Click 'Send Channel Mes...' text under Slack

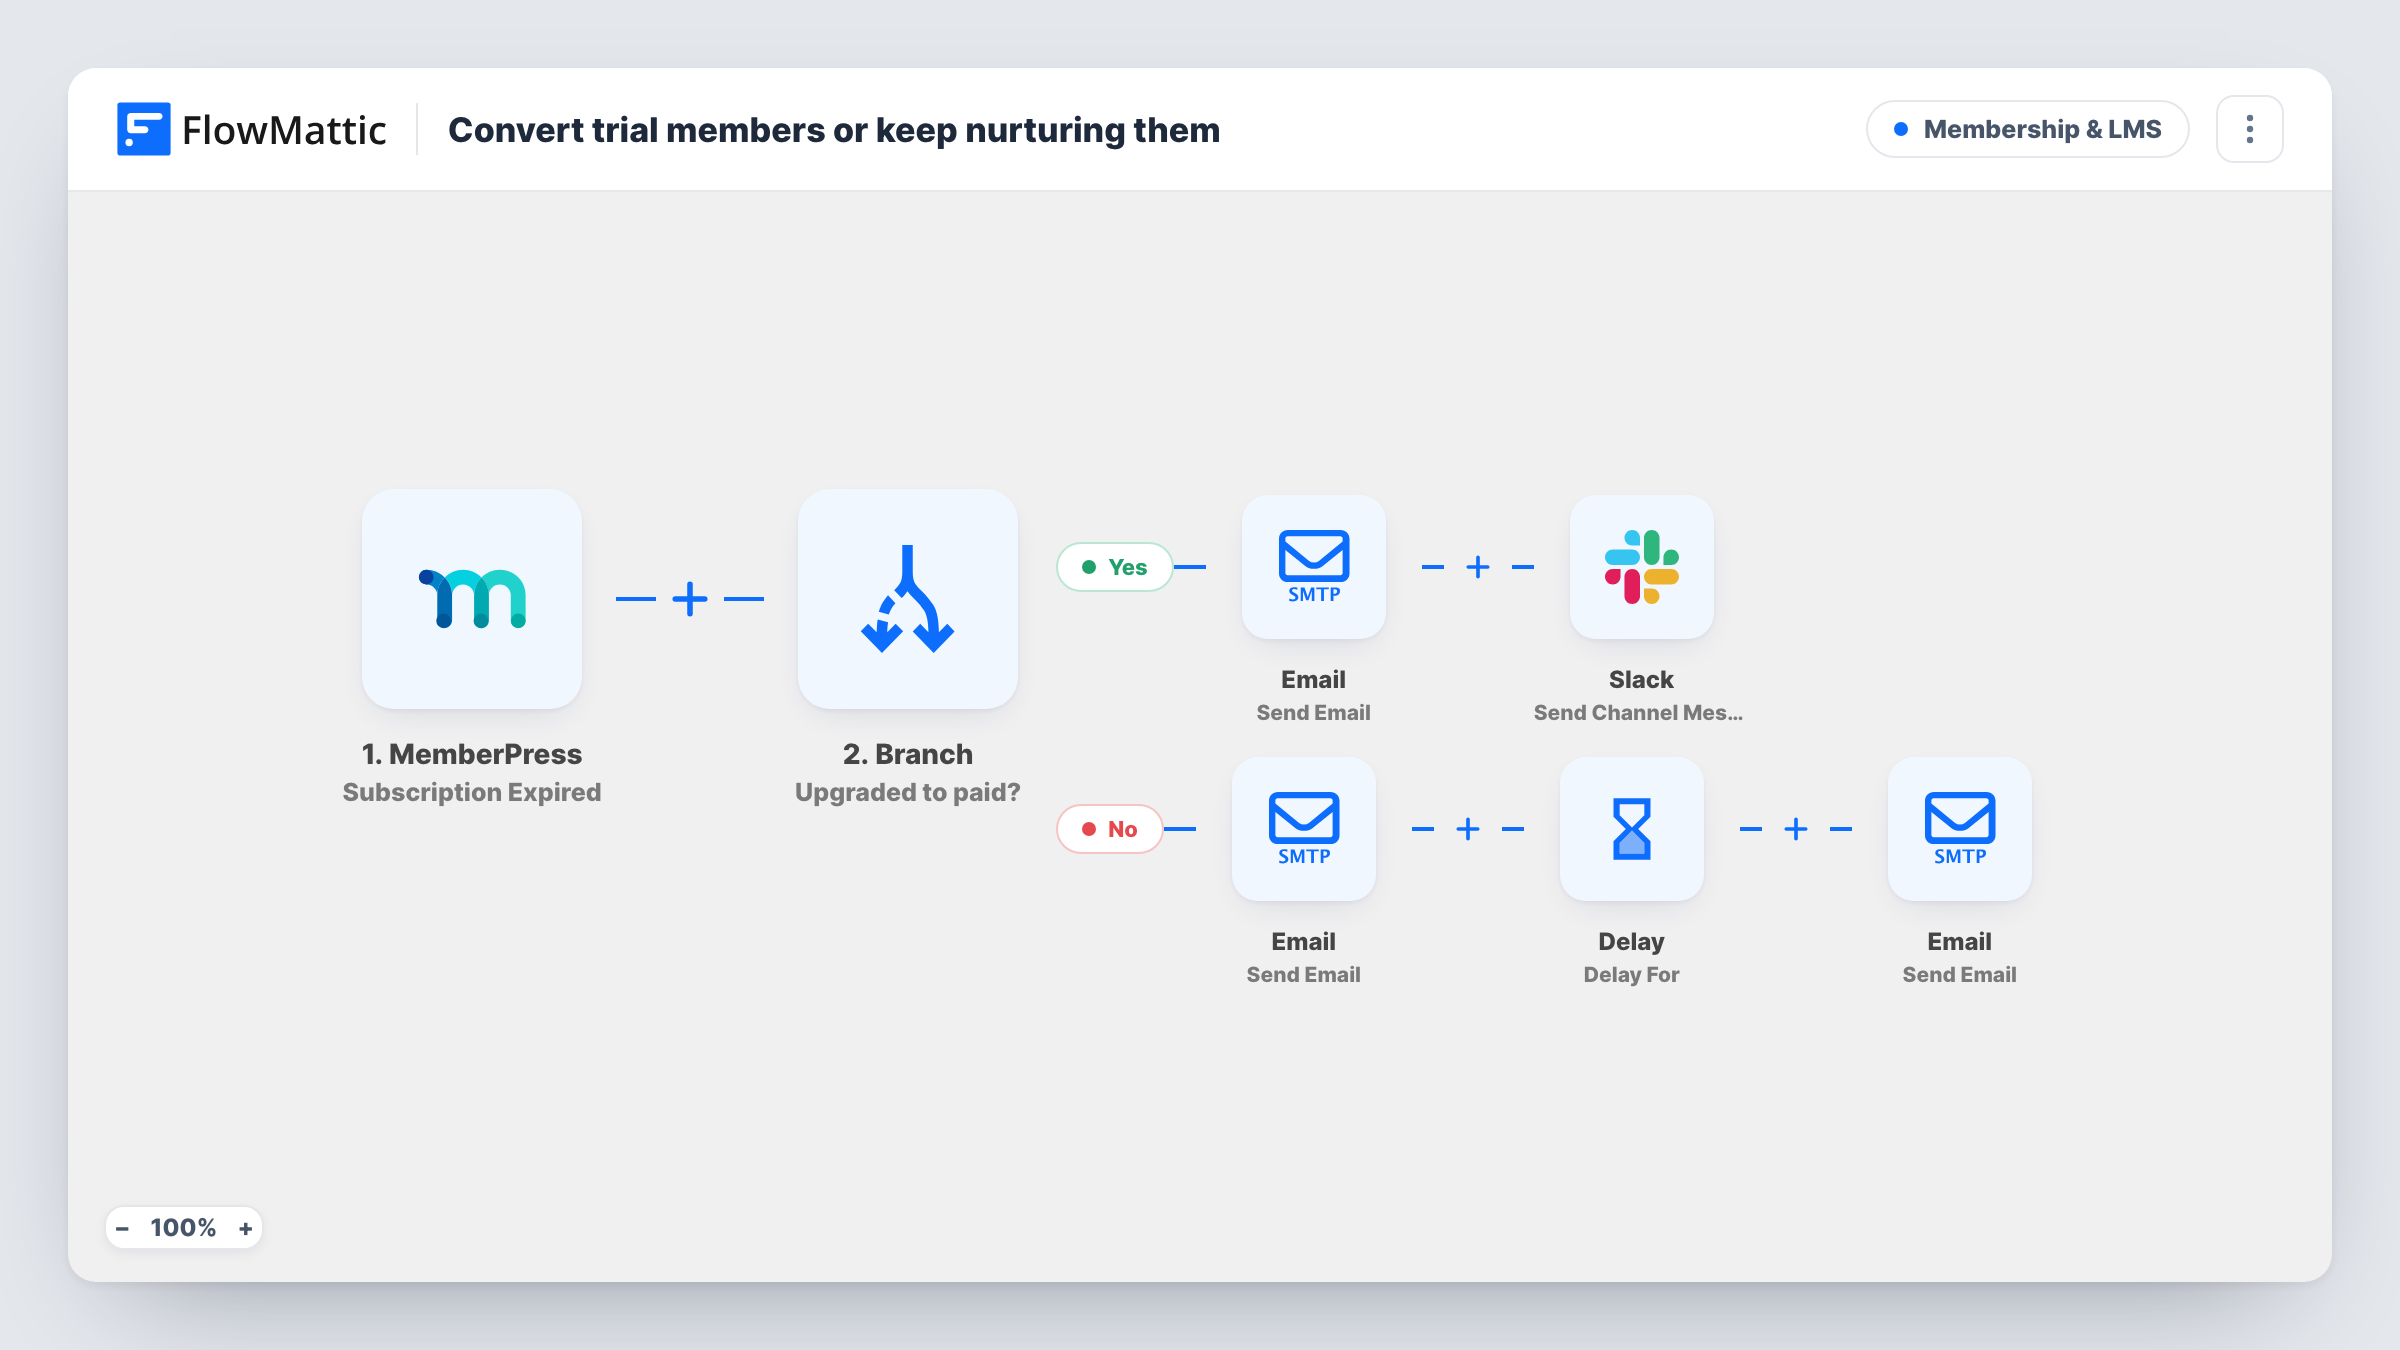click(1638, 713)
